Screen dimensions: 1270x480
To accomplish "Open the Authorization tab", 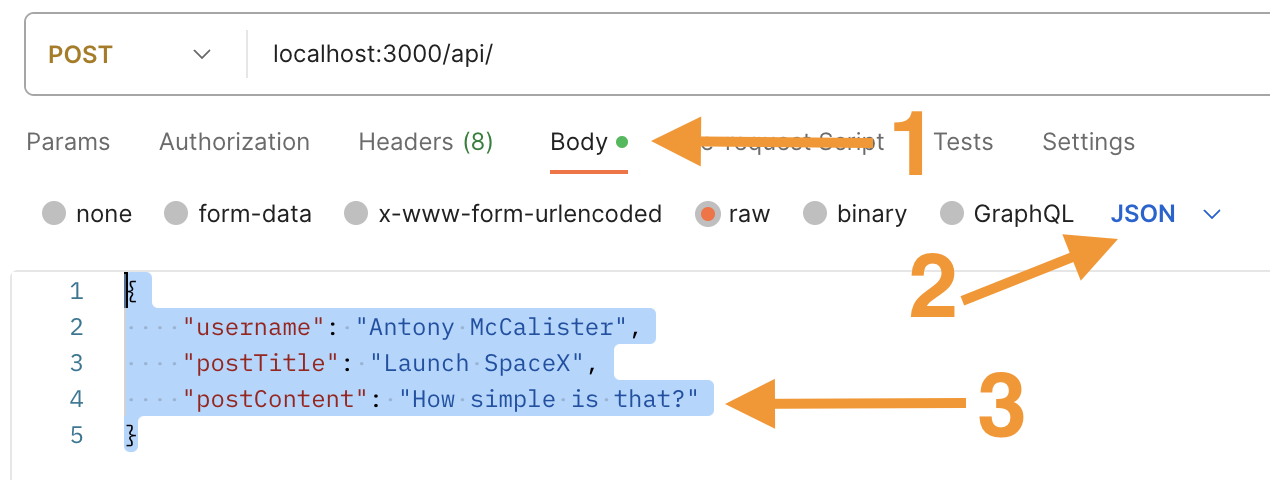I will click(x=234, y=142).
